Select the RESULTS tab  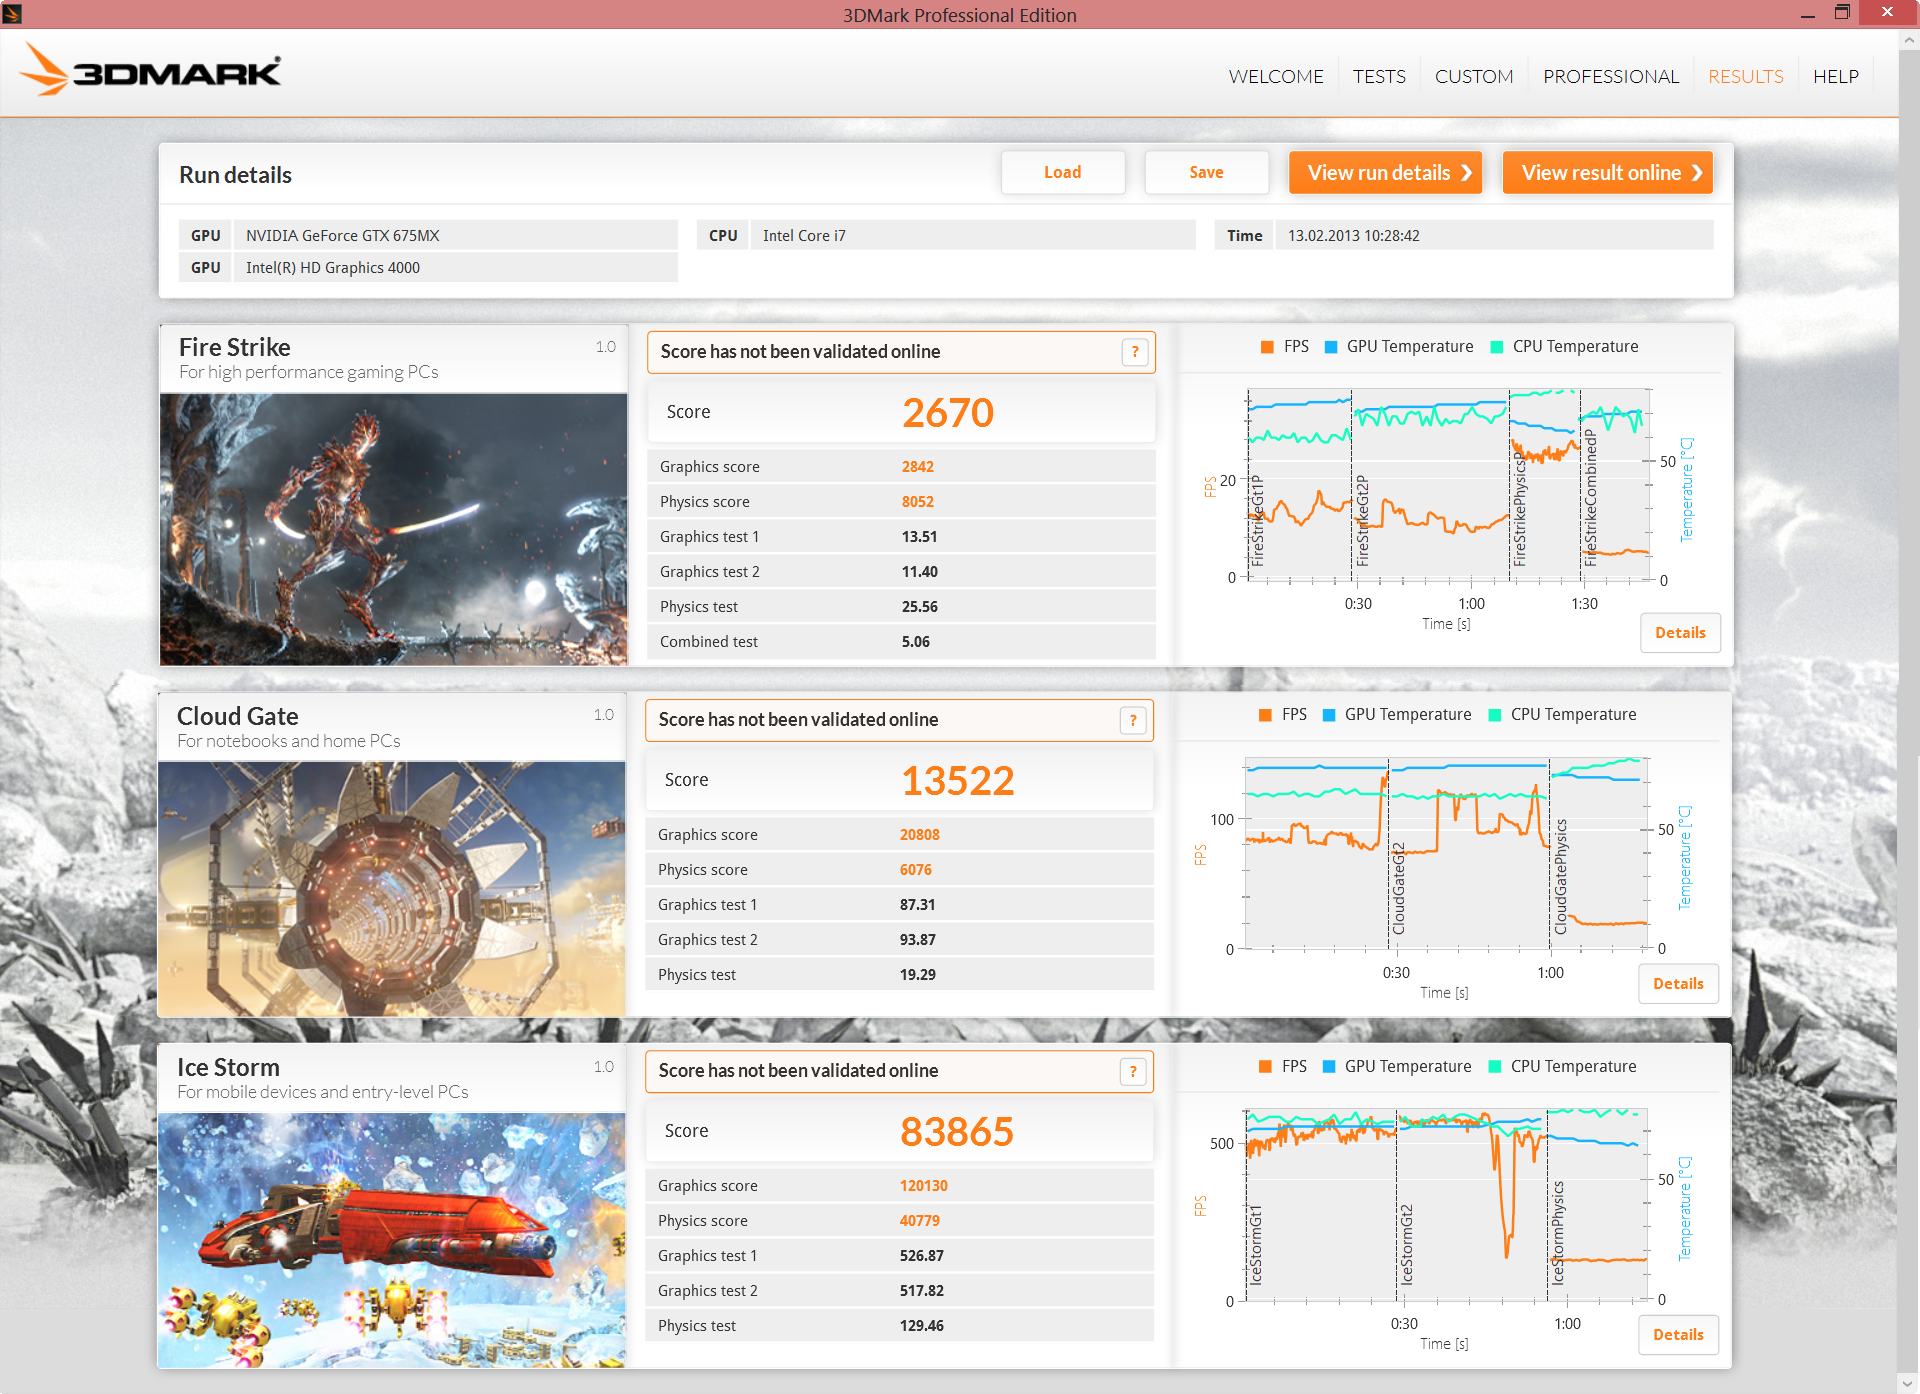coord(1745,77)
